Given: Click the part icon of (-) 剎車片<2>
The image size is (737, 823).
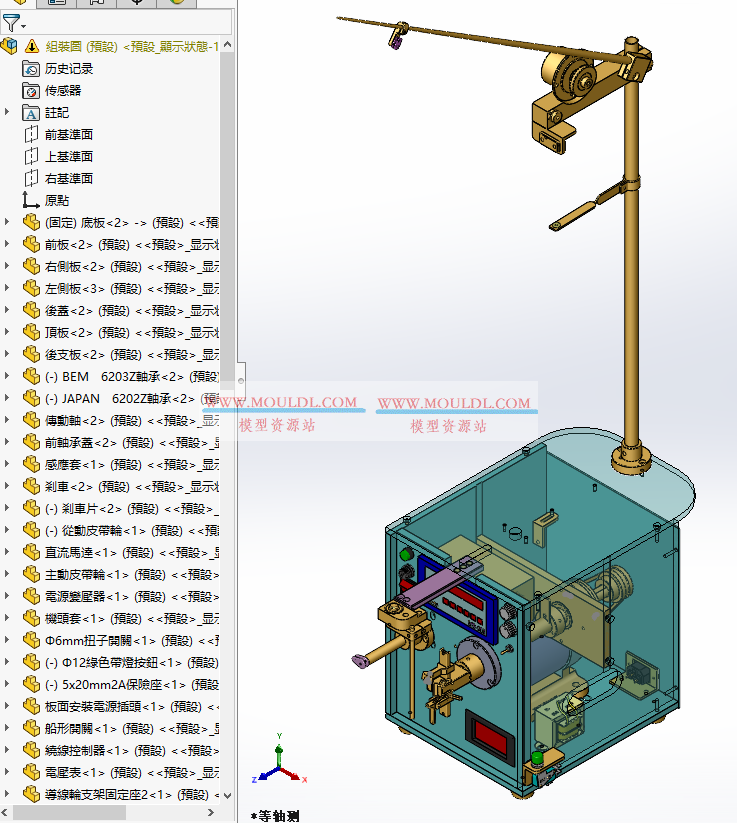Looking at the screenshot, I should [31, 509].
